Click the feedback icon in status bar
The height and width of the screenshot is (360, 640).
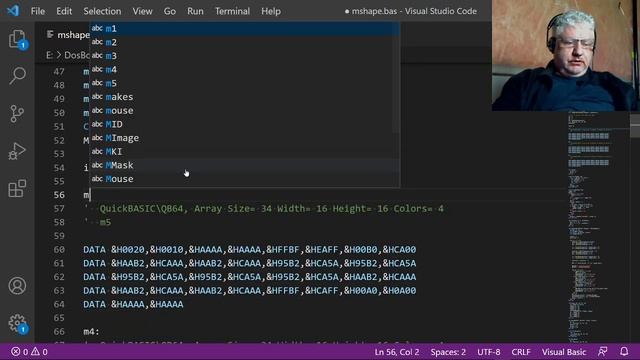click(x=602, y=351)
